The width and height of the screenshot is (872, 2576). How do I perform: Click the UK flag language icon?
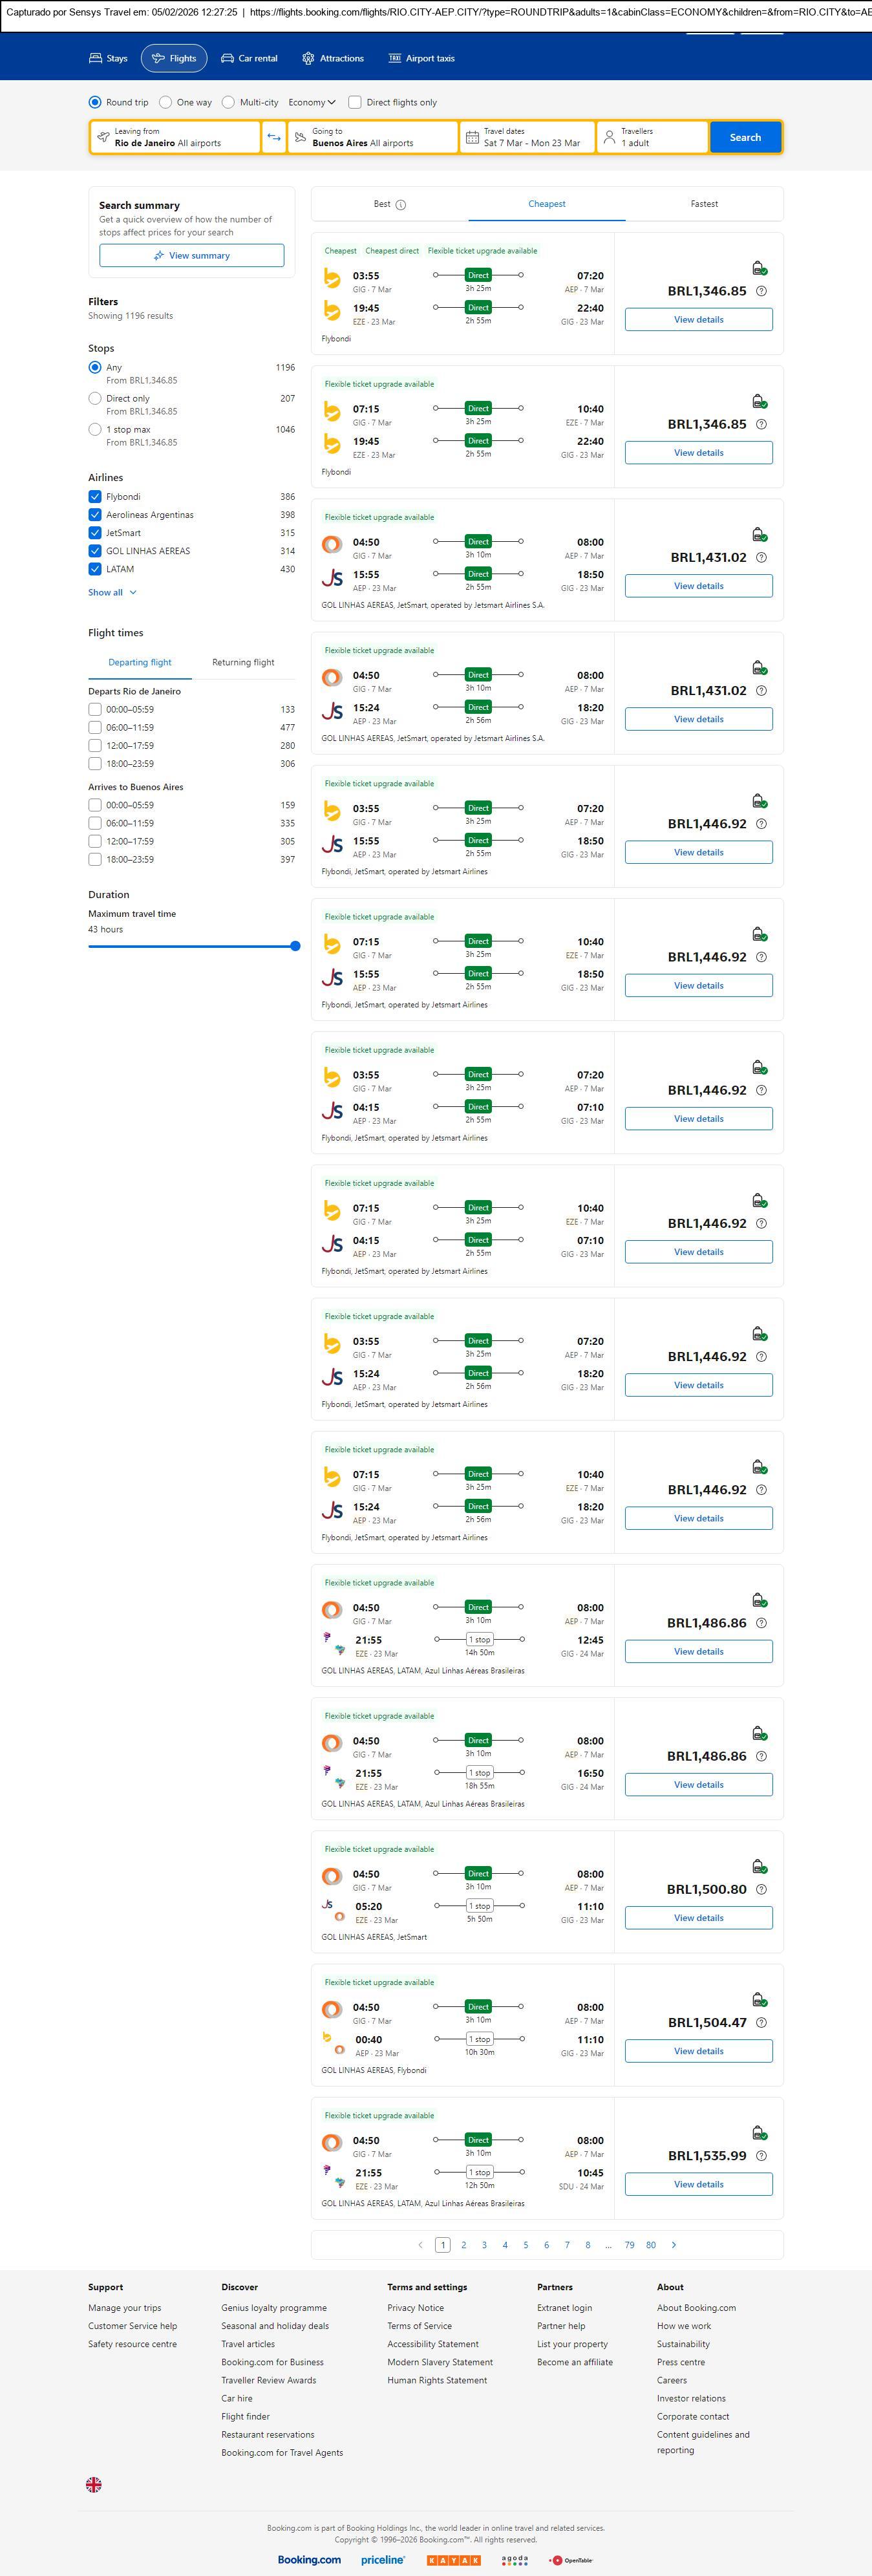[94, 2483]
